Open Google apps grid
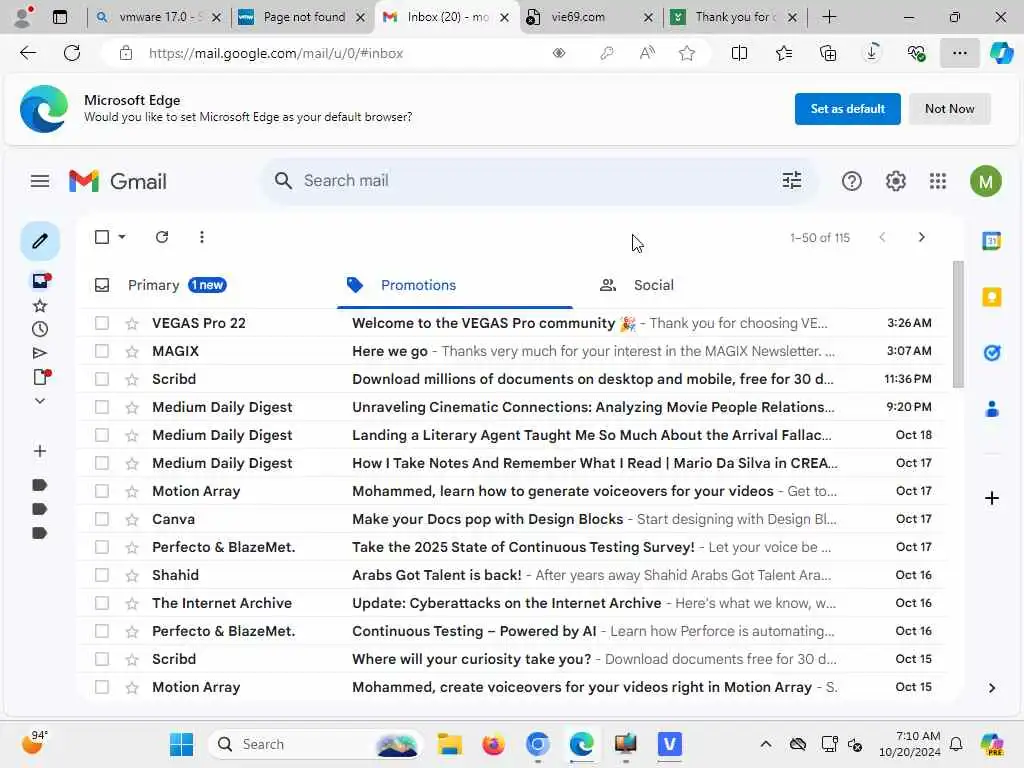 938,181
